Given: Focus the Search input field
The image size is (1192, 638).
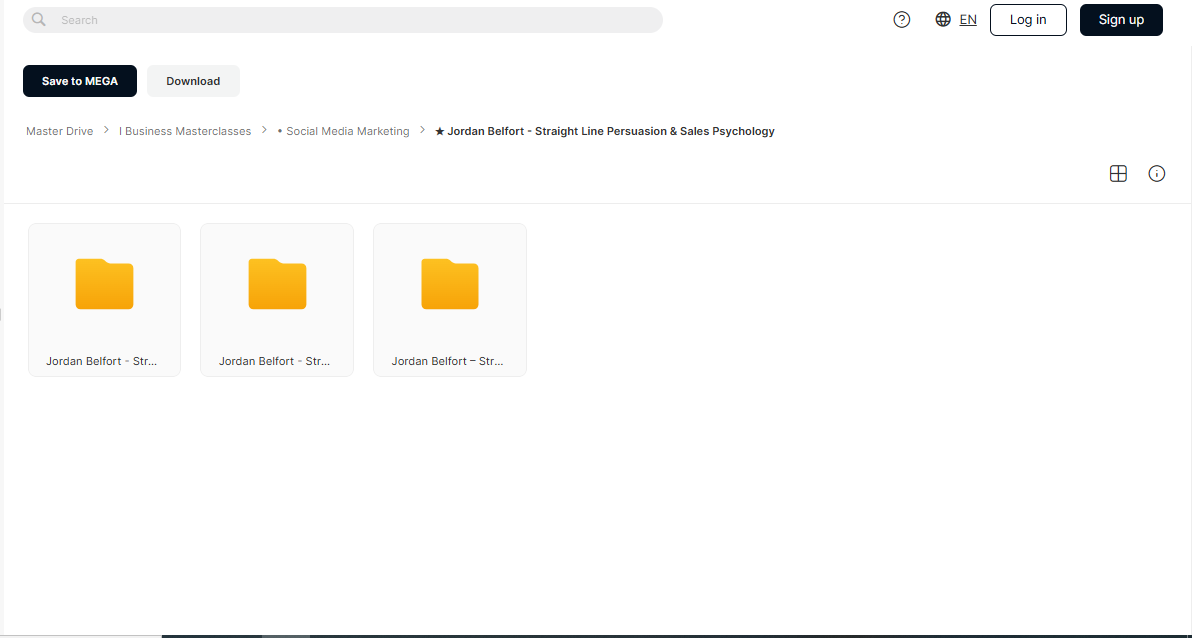Looking at the screenshot, I should coord(343,20).
